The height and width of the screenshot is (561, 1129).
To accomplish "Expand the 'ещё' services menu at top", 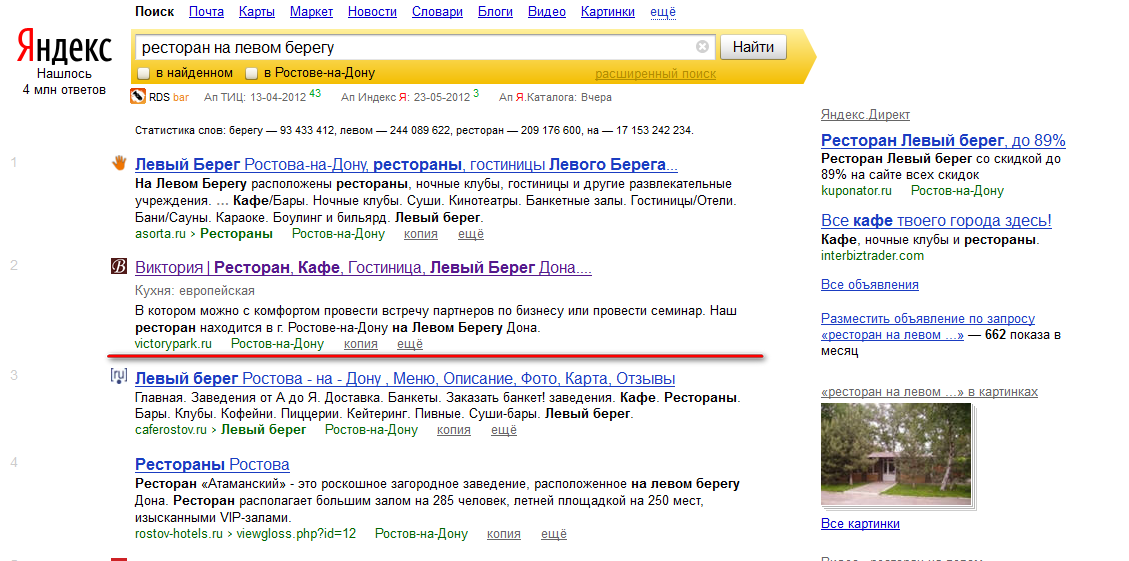I will pos(663,12).
